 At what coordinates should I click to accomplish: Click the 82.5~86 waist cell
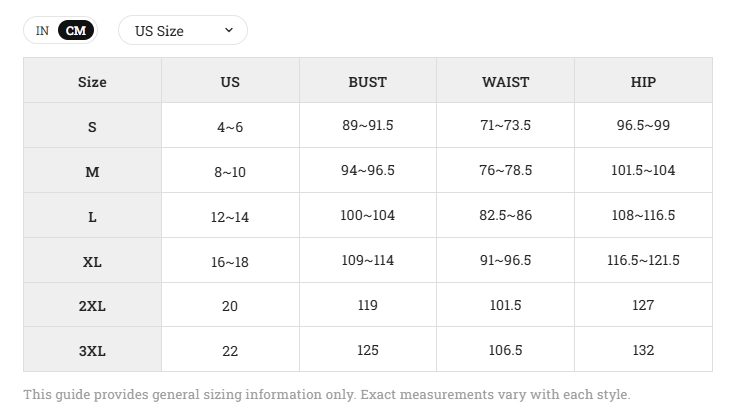[x=506, y=216]
